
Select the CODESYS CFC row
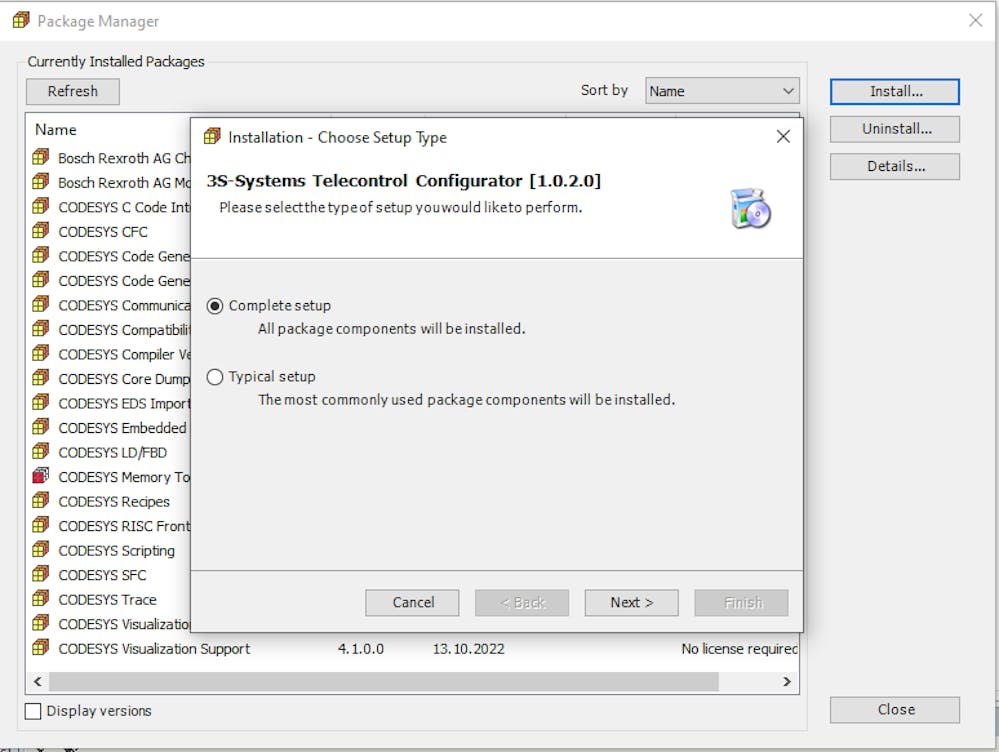pos(109,231)
